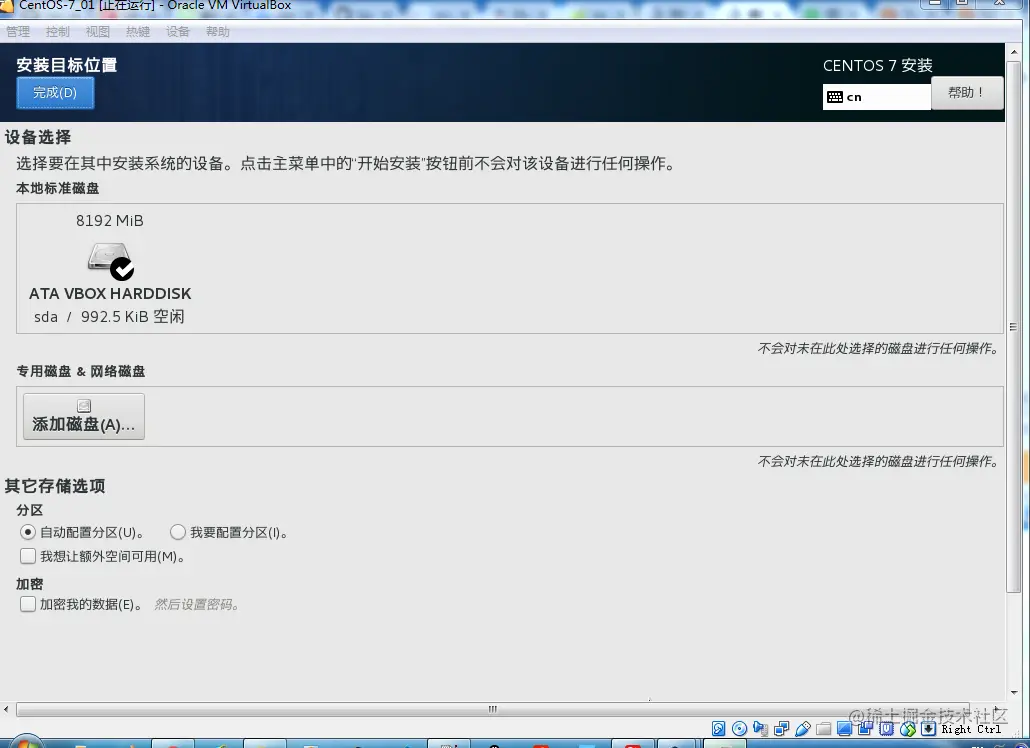Open the 帮助 menu in VirtualBox menu bar

(x=217, y=32)
